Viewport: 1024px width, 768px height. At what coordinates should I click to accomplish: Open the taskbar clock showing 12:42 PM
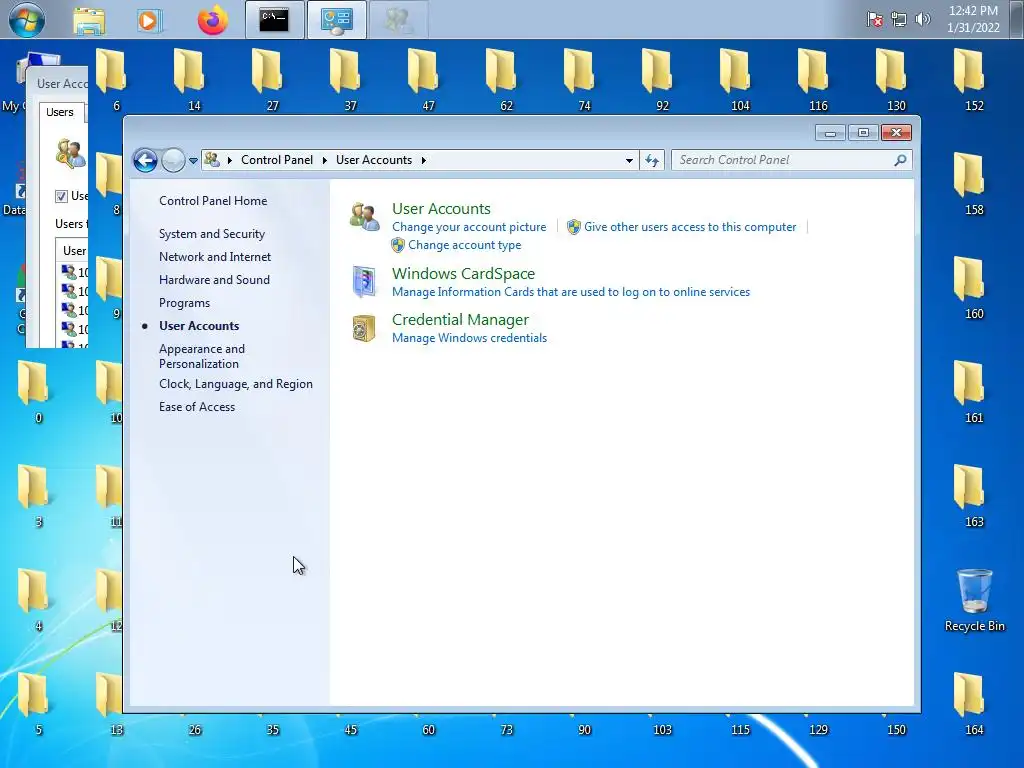pos(973,20)
